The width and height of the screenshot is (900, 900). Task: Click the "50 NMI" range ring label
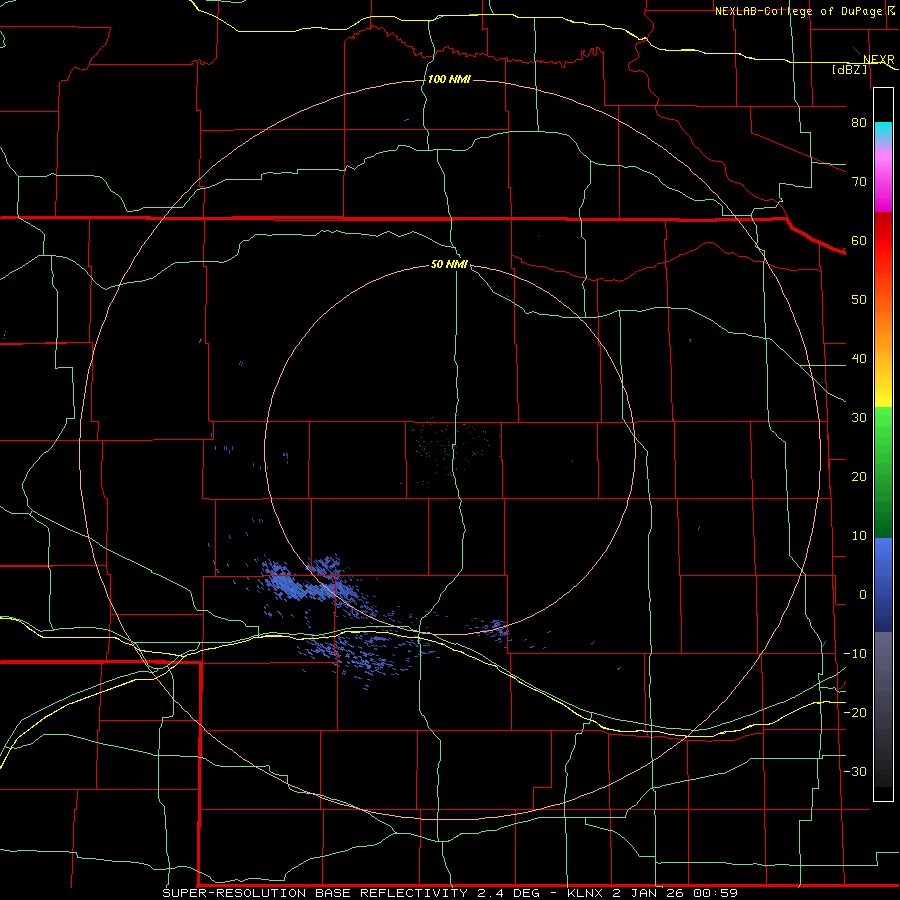449,264
